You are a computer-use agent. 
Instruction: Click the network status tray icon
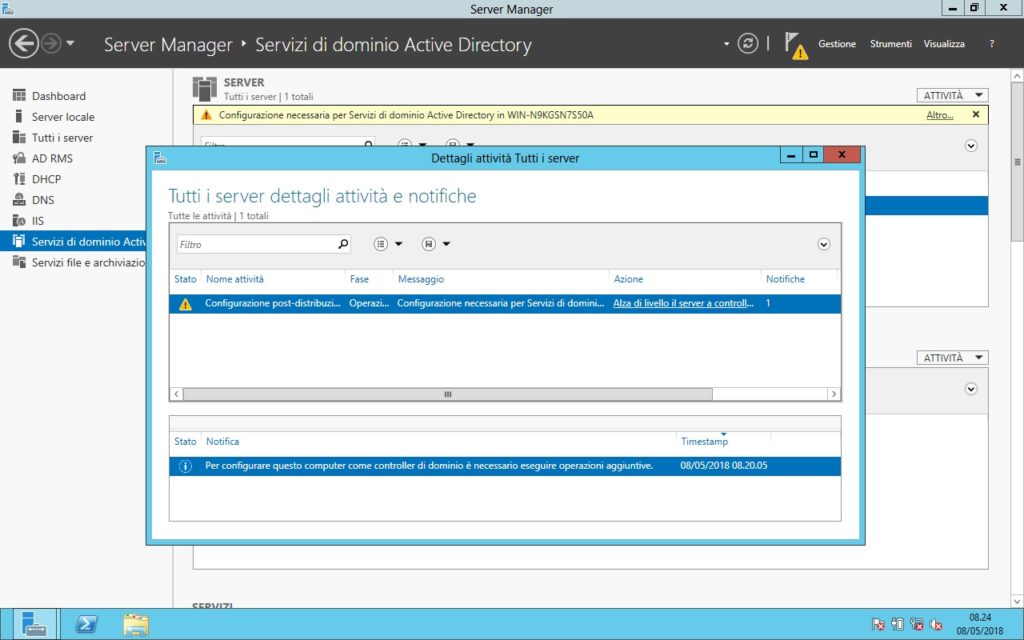[917, 624]
